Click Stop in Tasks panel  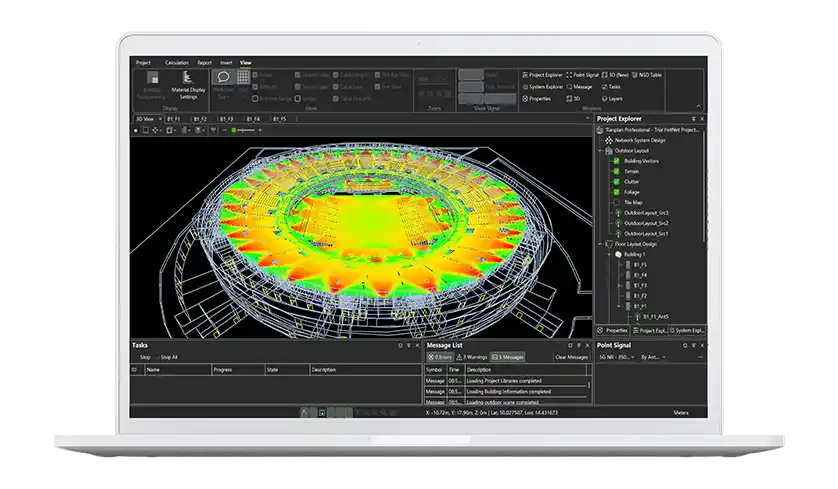(x=145, y=357)
